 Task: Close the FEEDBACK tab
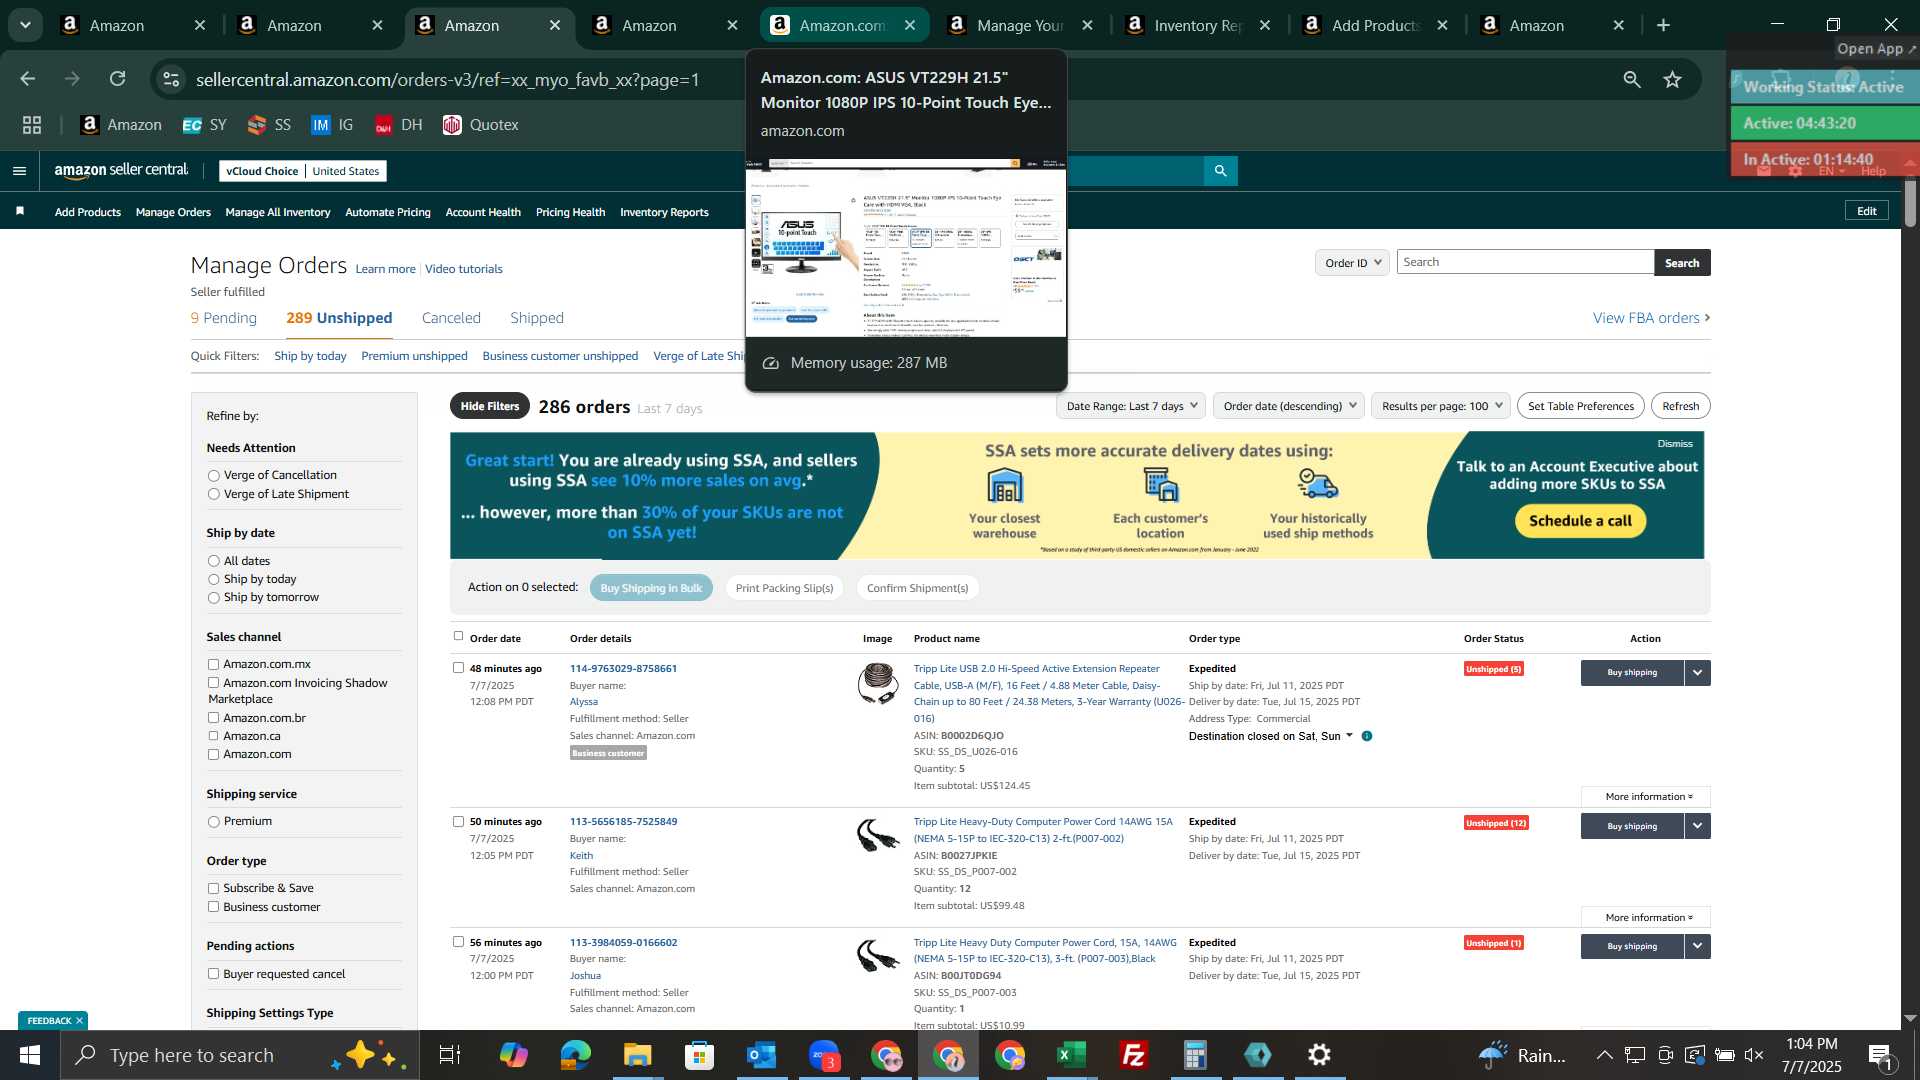(x=79, y=1021)
